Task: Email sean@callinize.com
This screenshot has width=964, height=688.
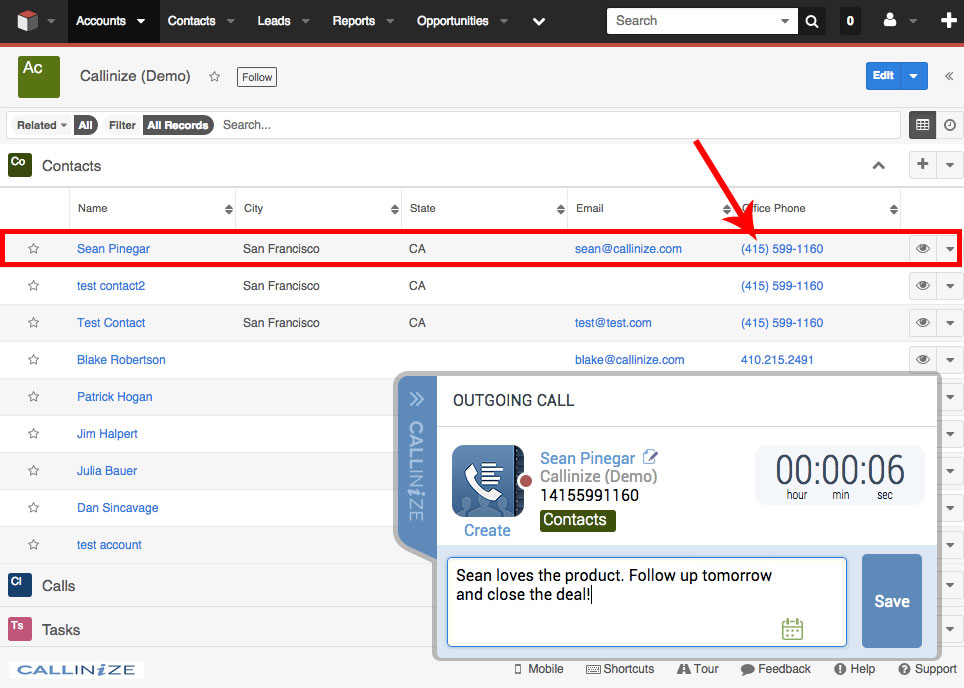Action: (x=628, y=248)
